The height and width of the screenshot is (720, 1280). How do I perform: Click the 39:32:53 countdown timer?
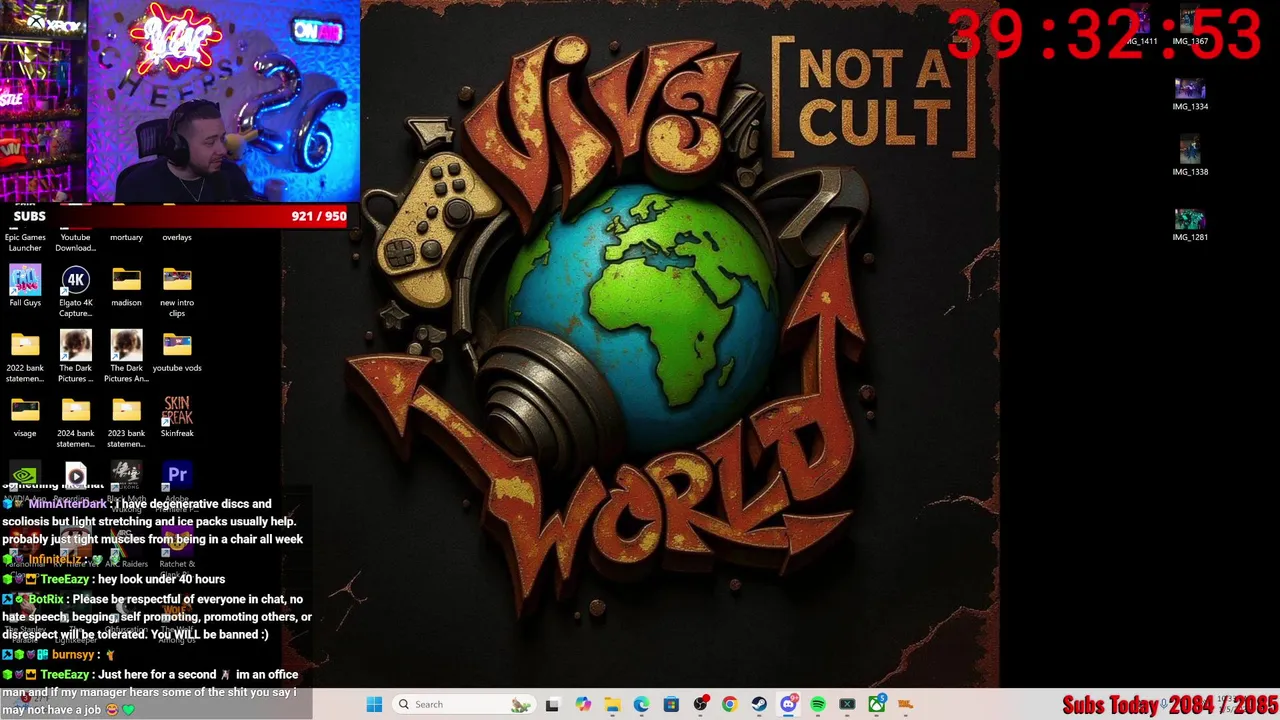click(x=1105, y=35)
